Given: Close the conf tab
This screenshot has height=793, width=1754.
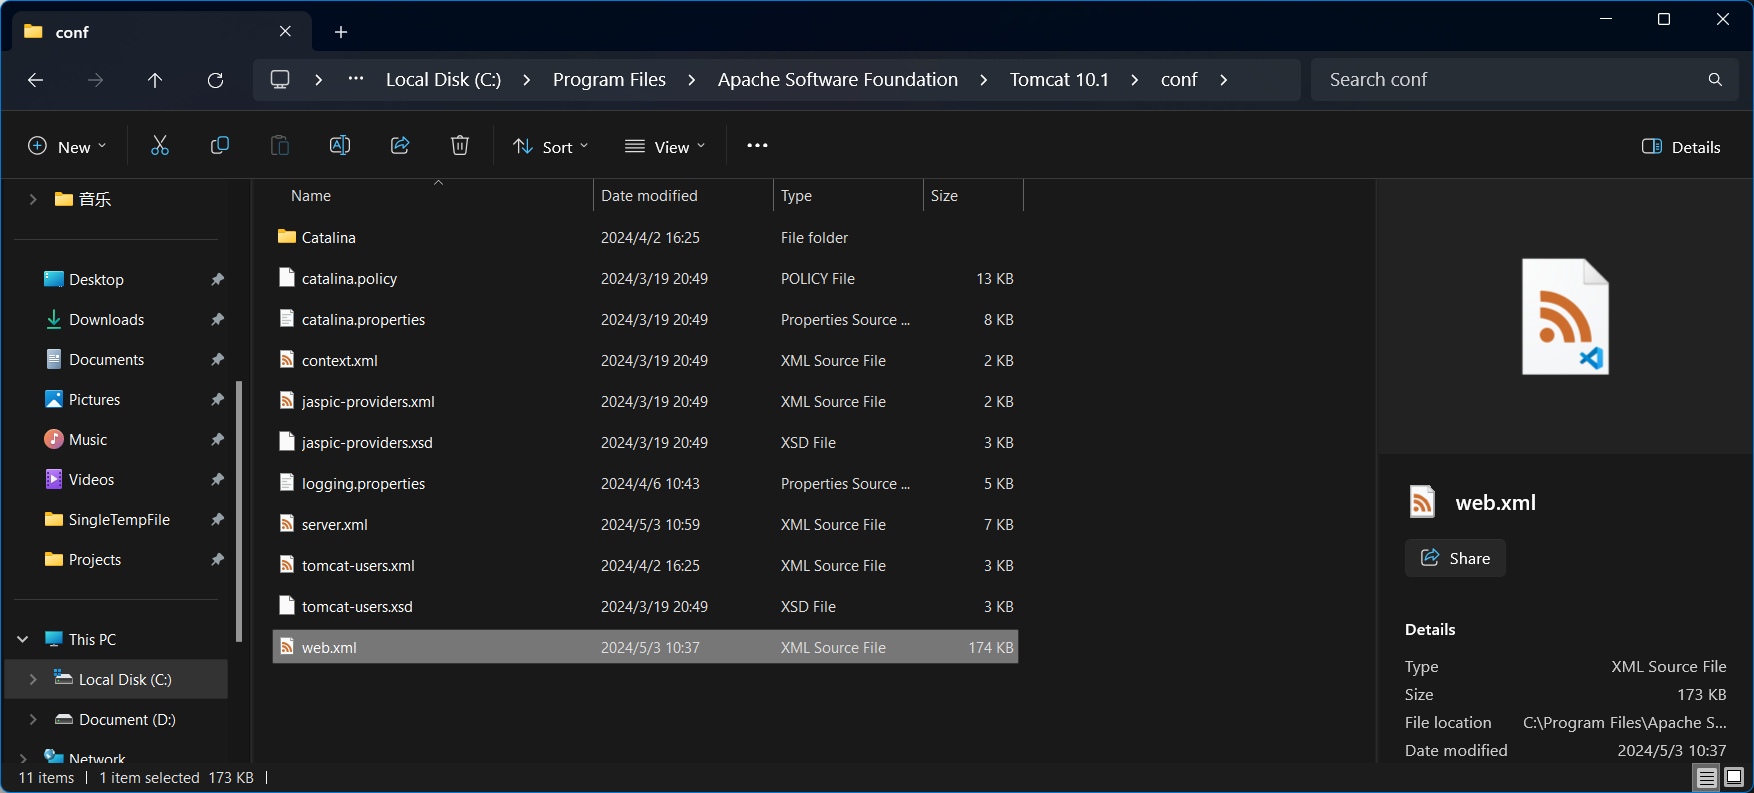Looking at the screenshot, I should point(285,32).
